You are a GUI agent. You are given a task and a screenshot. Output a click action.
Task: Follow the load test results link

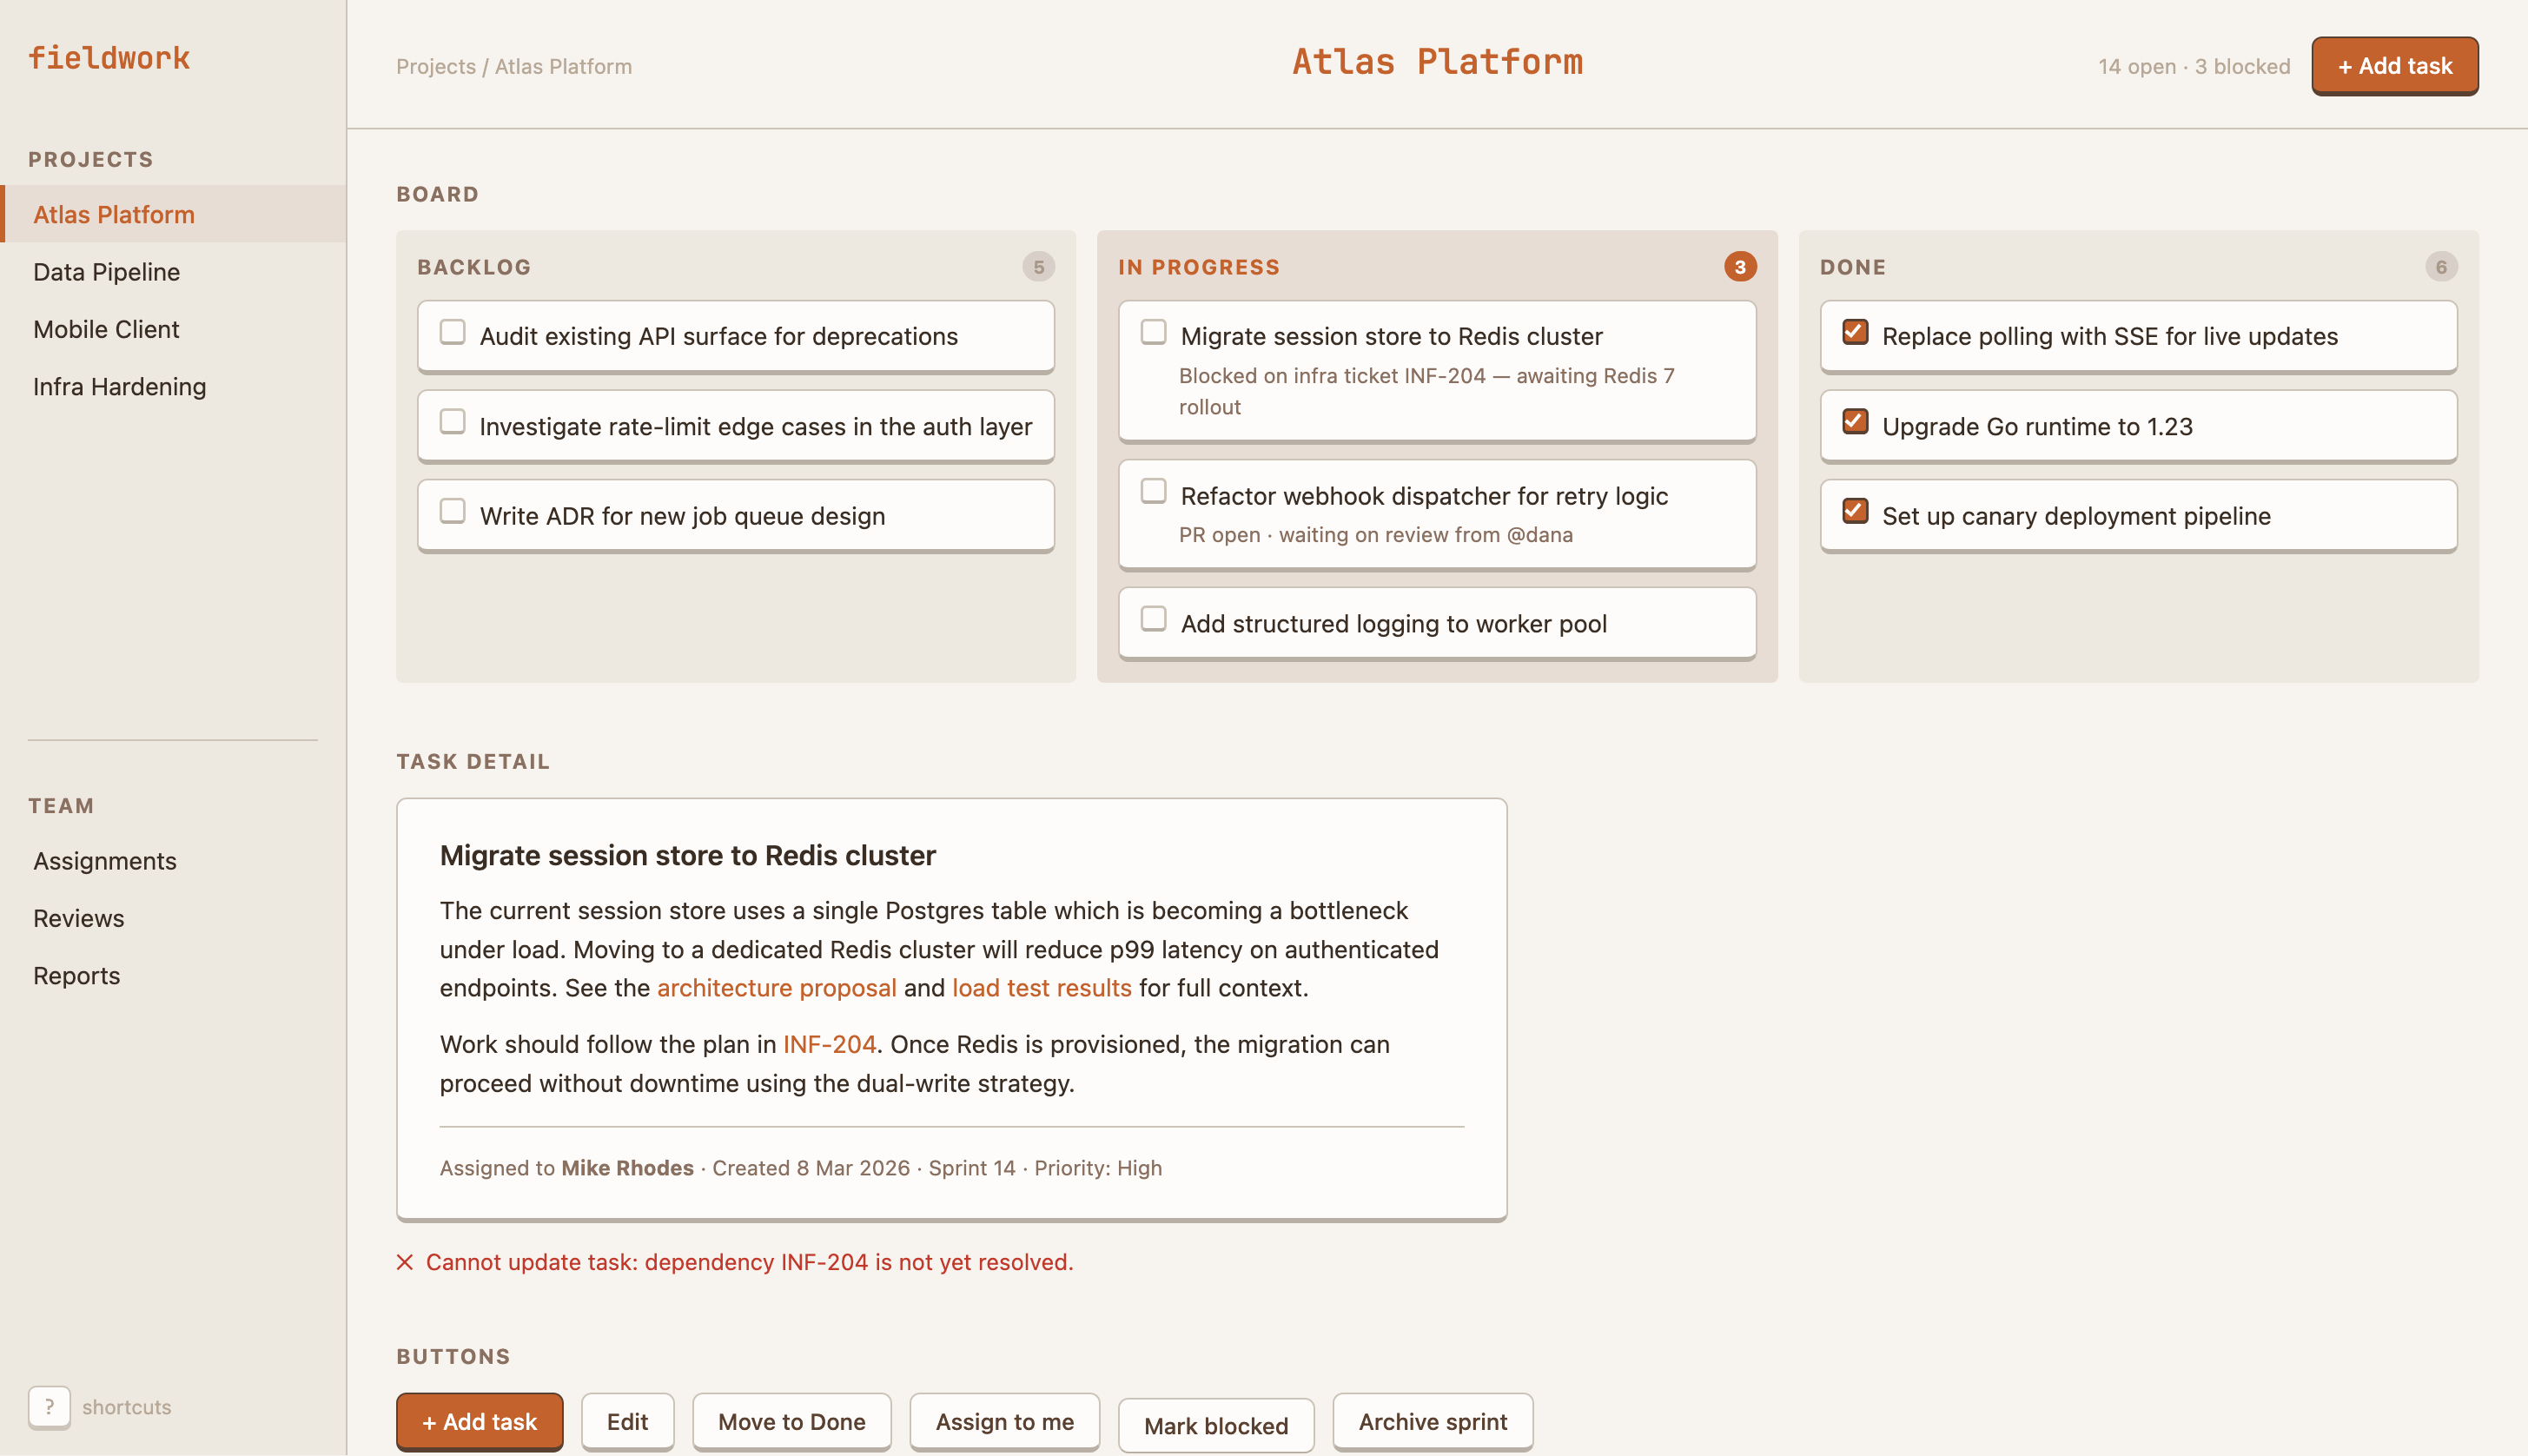point(1041,988)
